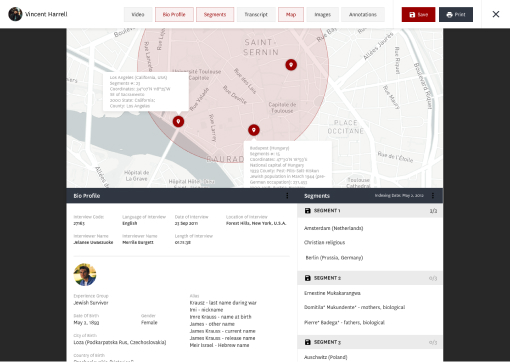Open the Annotations tab

pos(363,15)
